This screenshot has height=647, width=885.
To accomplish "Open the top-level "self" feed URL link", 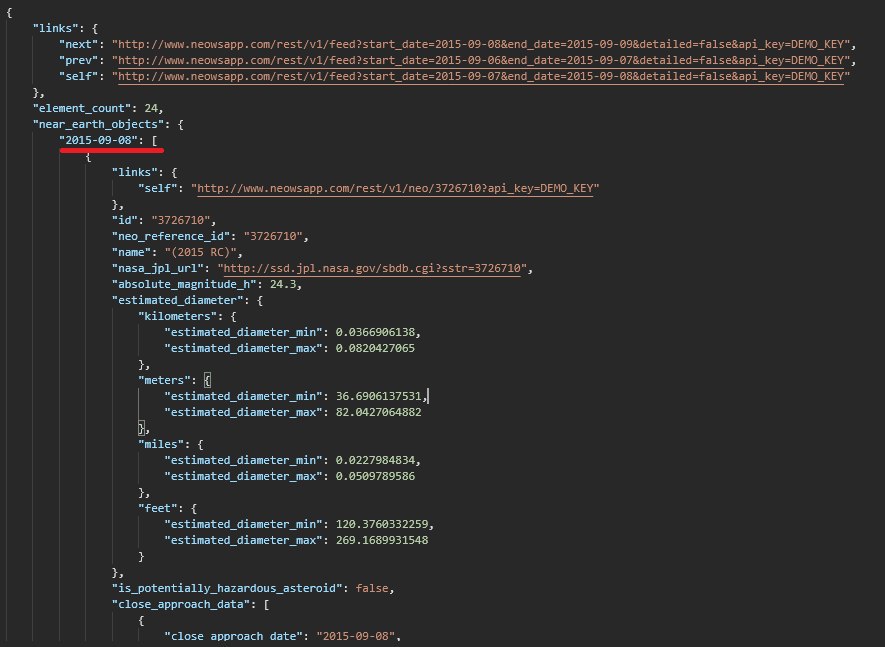I will [481, 76].
